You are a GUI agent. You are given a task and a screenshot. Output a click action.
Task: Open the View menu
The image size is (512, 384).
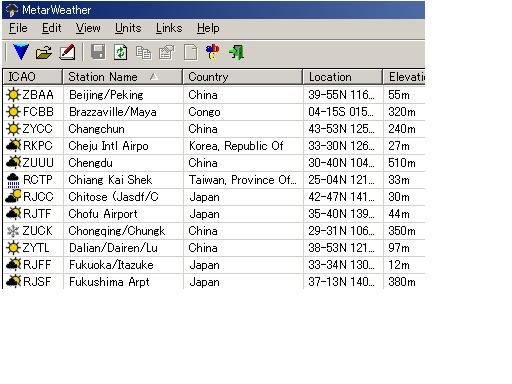[x=88, y=28]
